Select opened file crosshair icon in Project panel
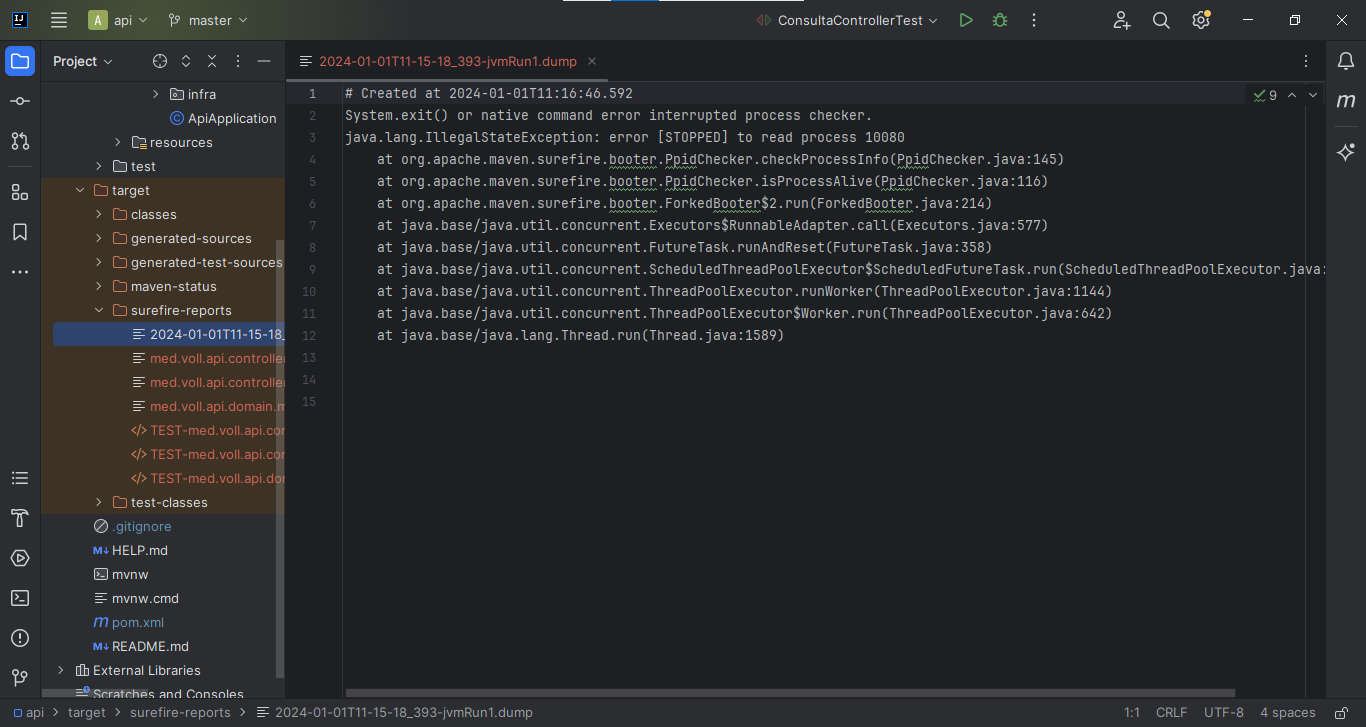Screen dimensions: 1366x727 click(x=160, y=61)
